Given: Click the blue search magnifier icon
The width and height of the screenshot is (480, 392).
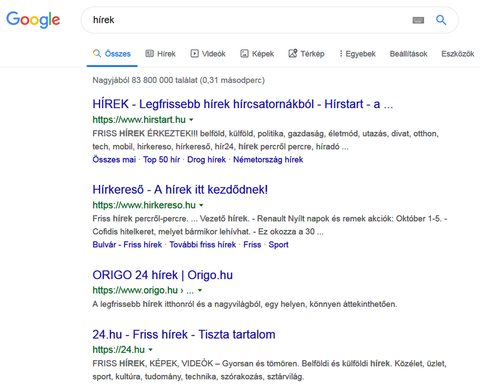Looking at the screenshot, I should [441, 20].
